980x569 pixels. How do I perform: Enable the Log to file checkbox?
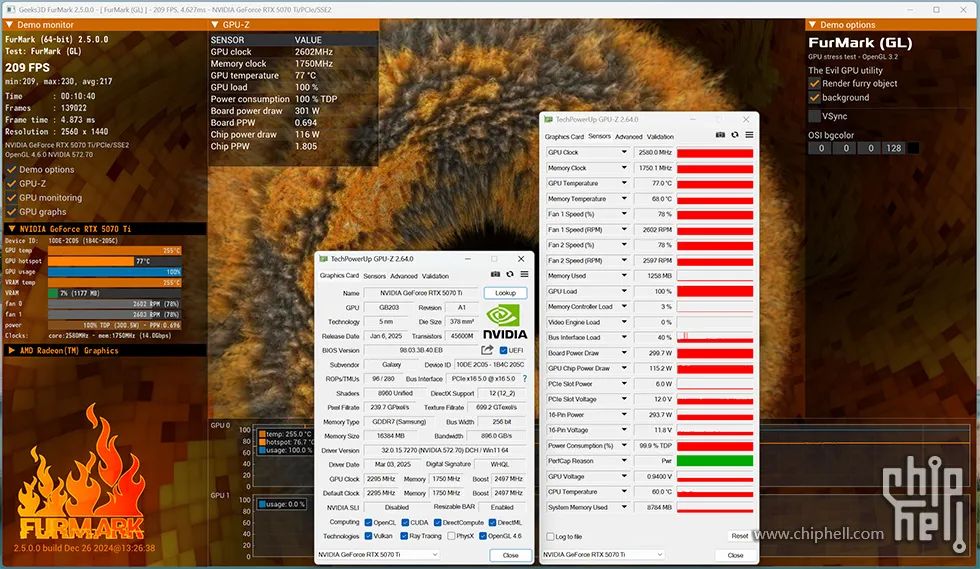pos(550,536)
